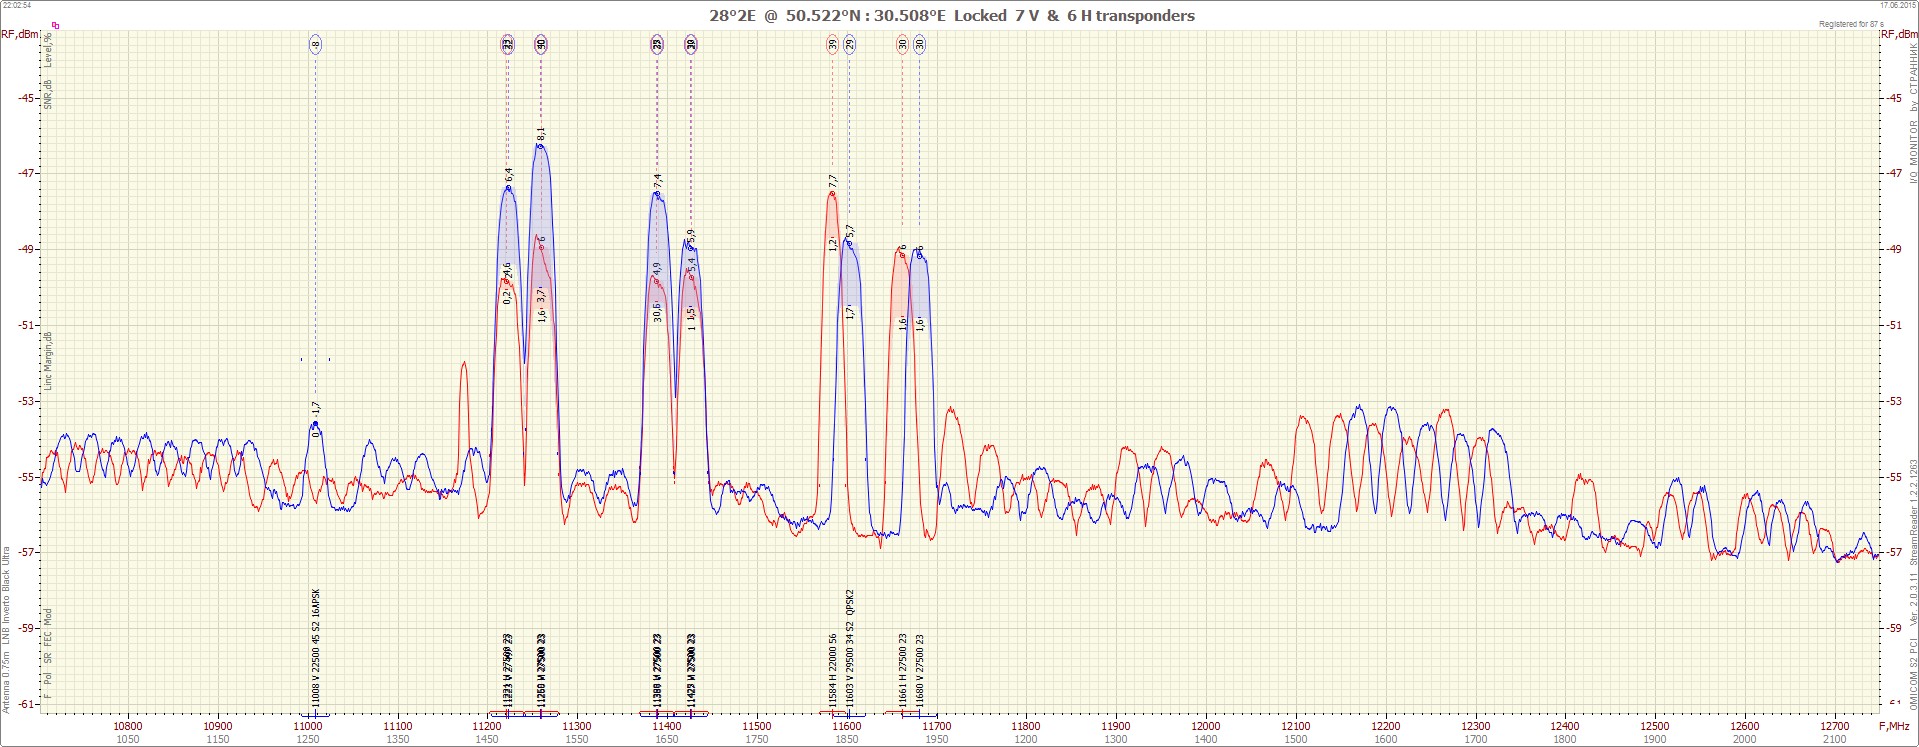Click the right RF,dBm axis label
The width and height of the screenshot is (1919, 747).
point(1899,34)
